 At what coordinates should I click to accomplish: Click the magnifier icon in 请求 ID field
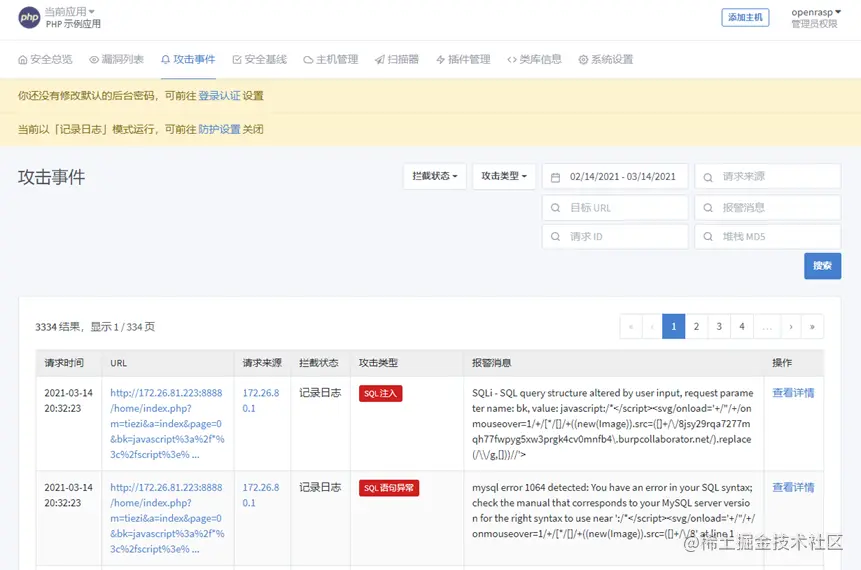(x=555, y=236)
